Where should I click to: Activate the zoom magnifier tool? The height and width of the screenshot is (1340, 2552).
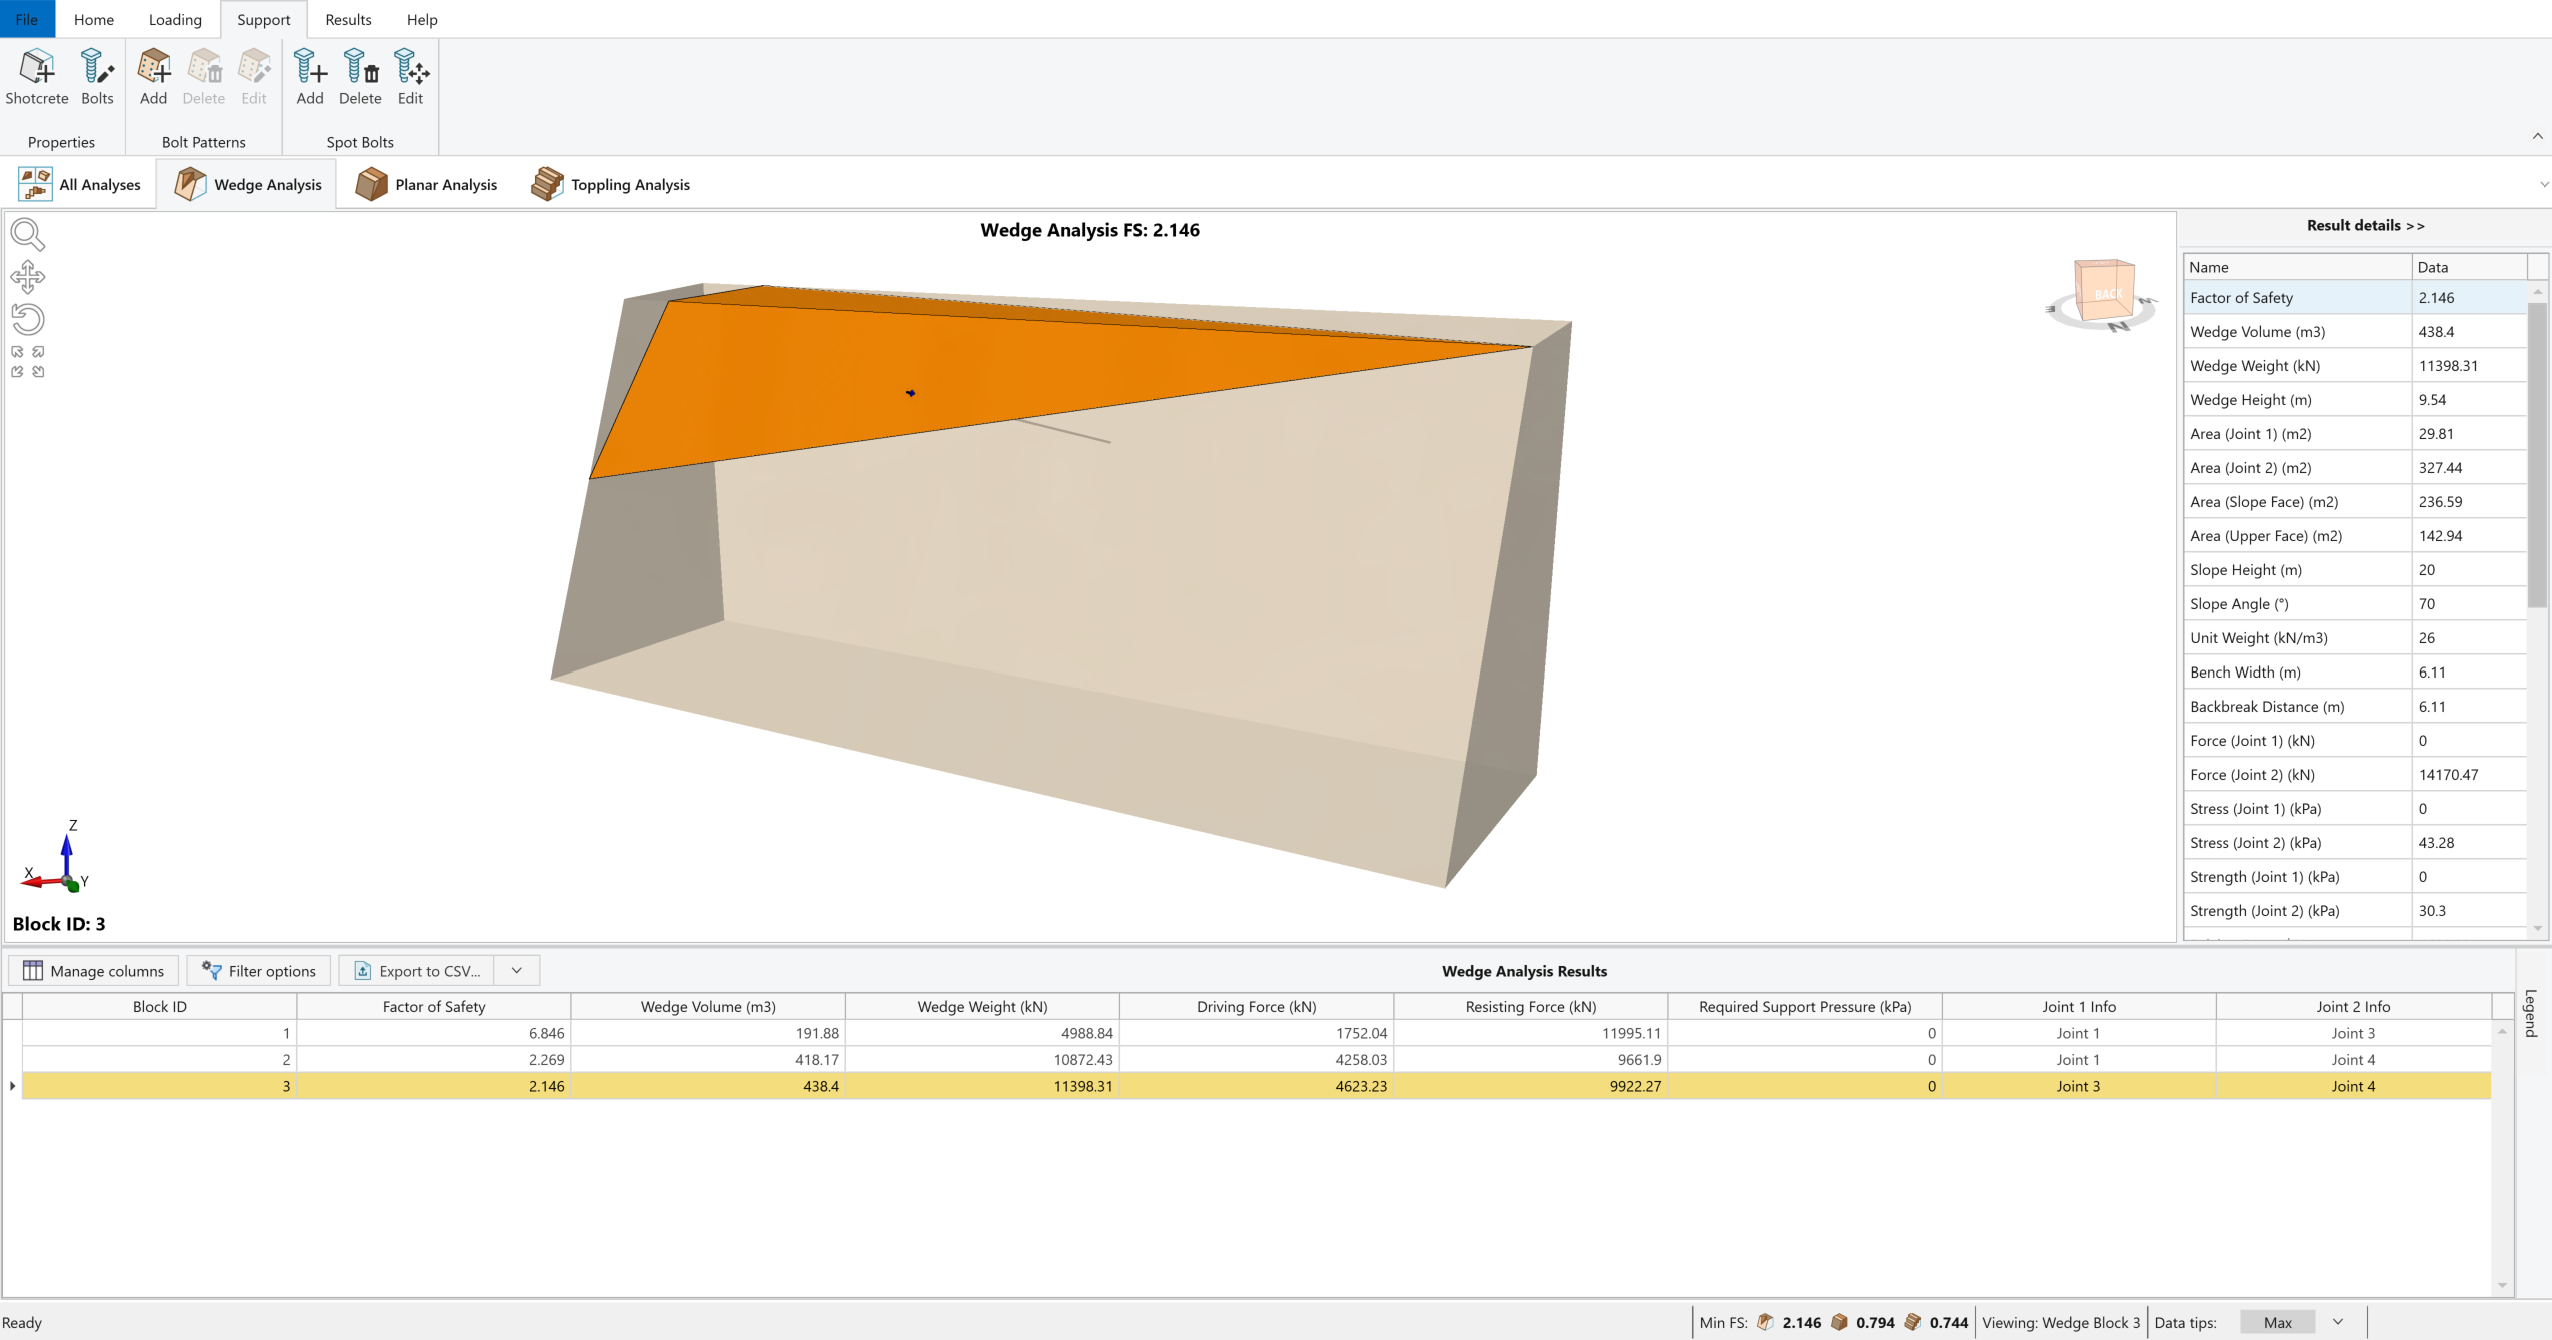[x=27, y=234]
